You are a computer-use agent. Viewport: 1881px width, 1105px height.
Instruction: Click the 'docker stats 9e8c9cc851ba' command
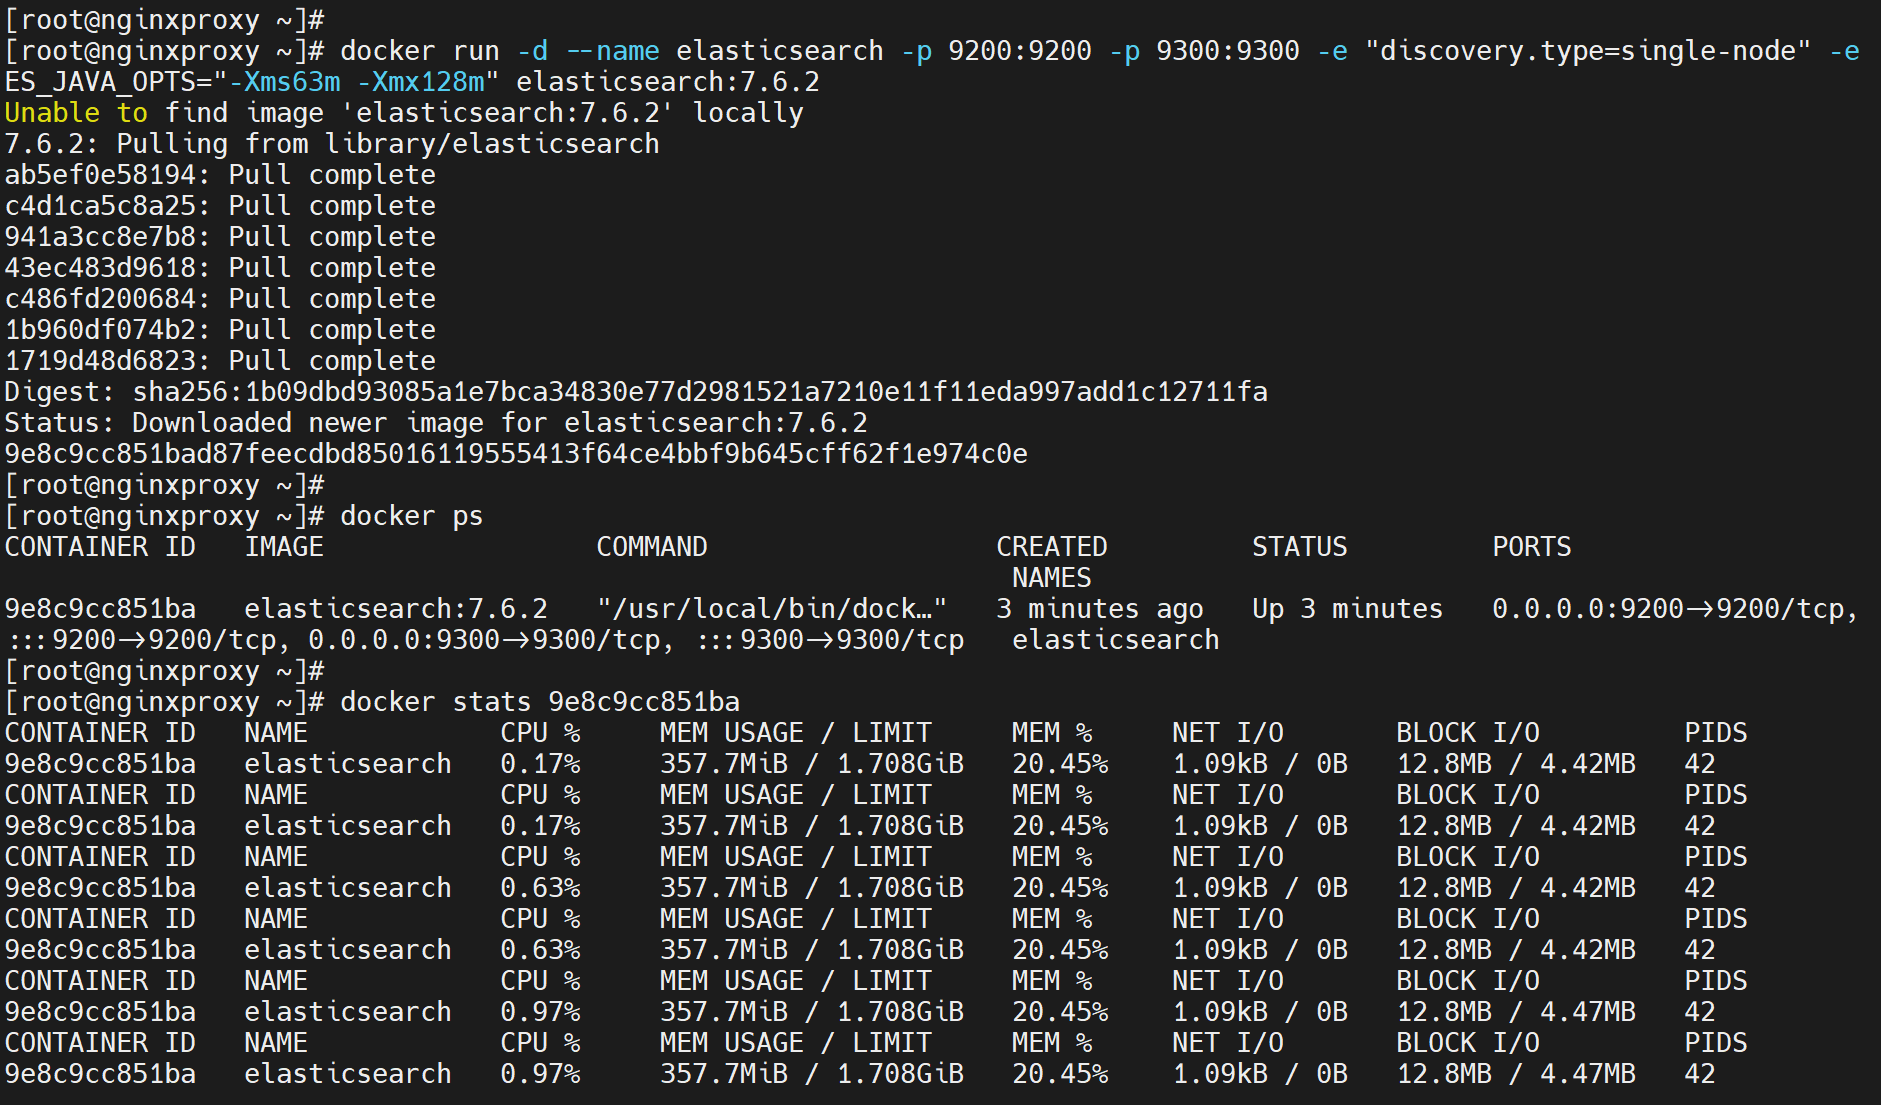coord(539,702)
